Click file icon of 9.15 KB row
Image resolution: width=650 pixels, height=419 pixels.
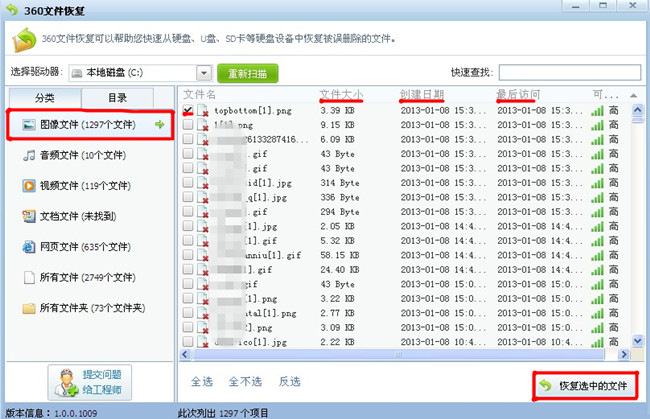pos(203,125)
